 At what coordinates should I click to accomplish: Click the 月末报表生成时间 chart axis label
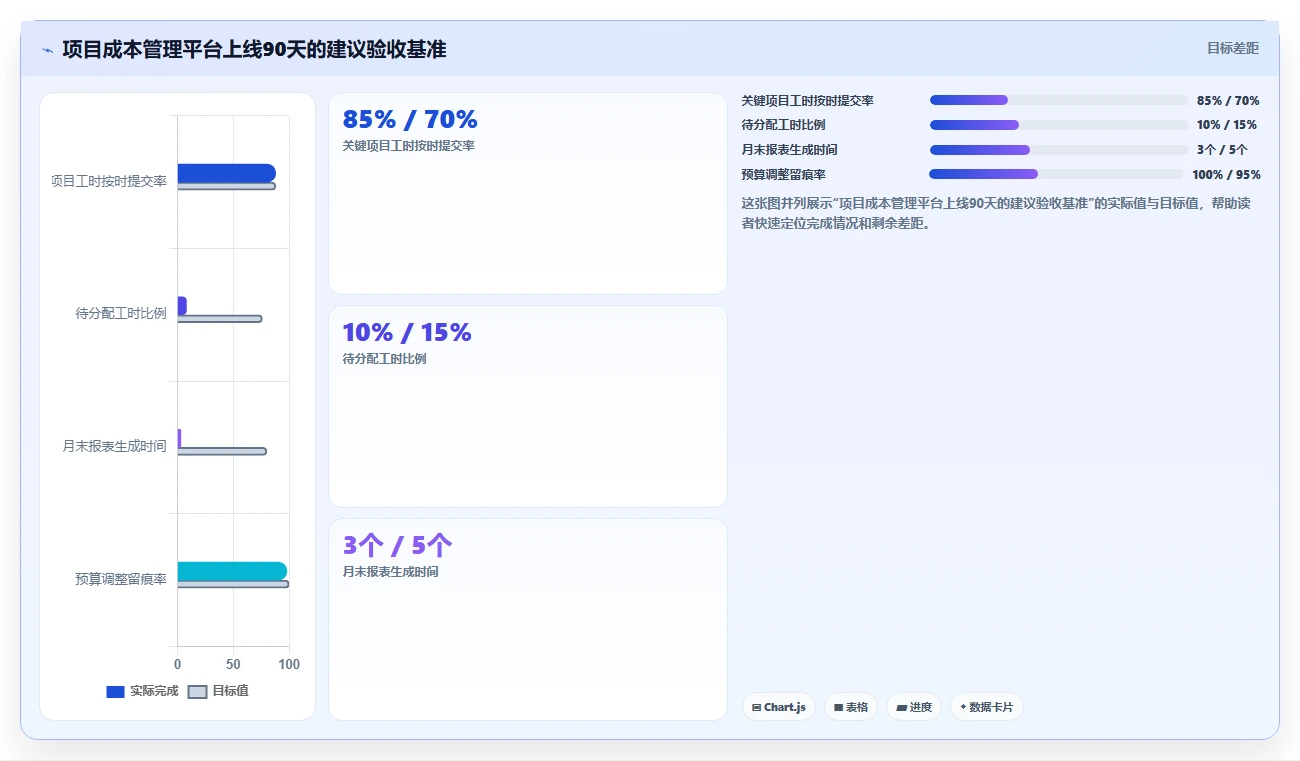(x=115, y=446)
